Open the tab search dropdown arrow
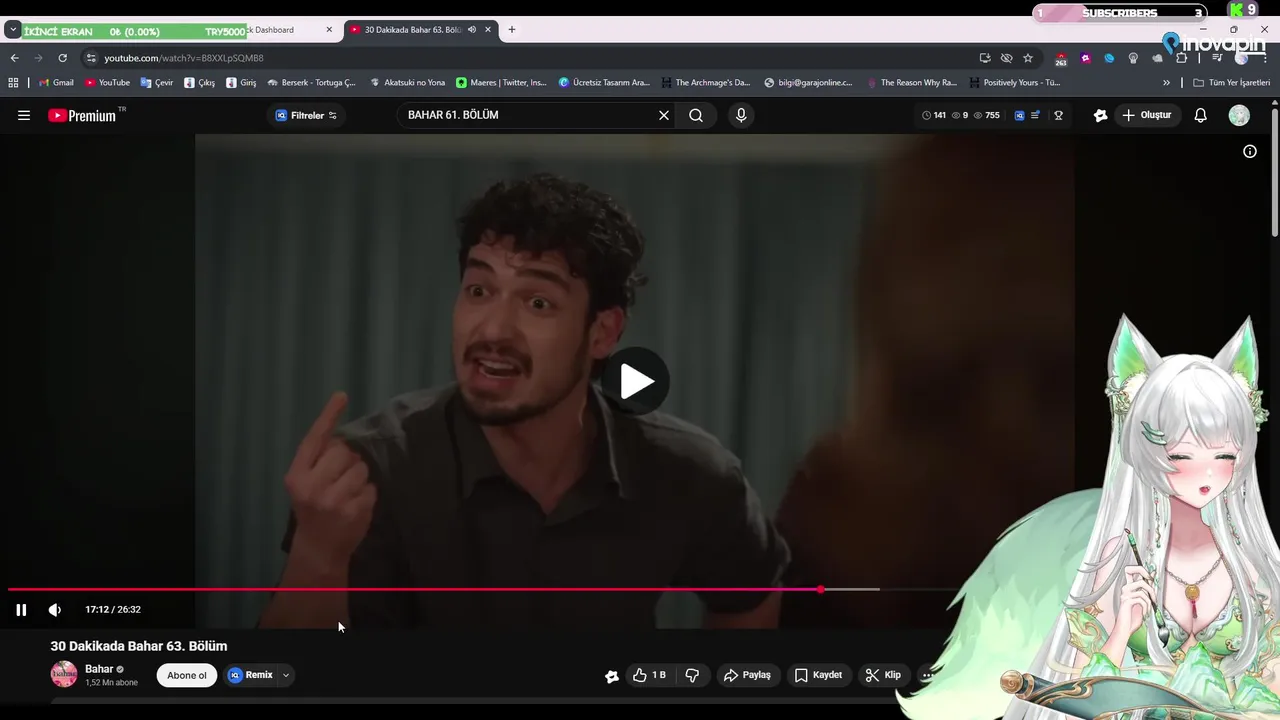The image size is (1280, 720). (x=12, y=30)
